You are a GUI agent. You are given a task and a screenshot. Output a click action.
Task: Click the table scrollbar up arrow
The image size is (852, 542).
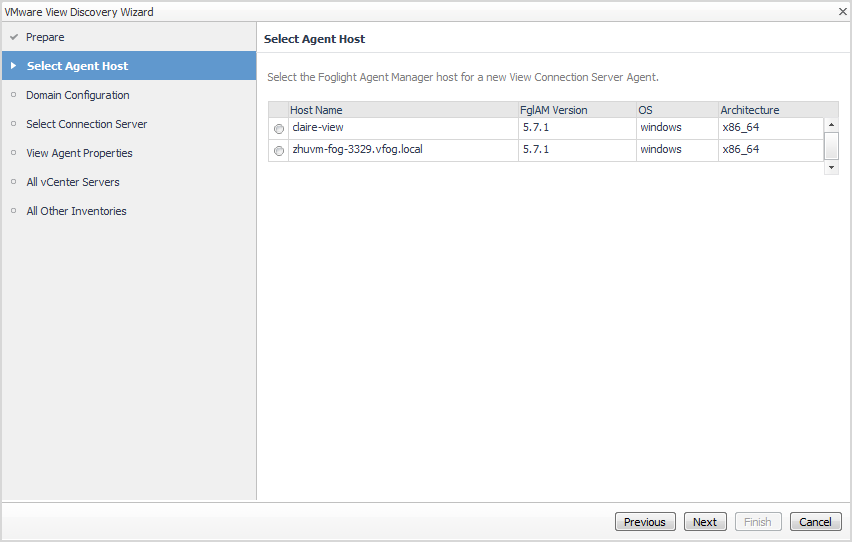(831, 125)
